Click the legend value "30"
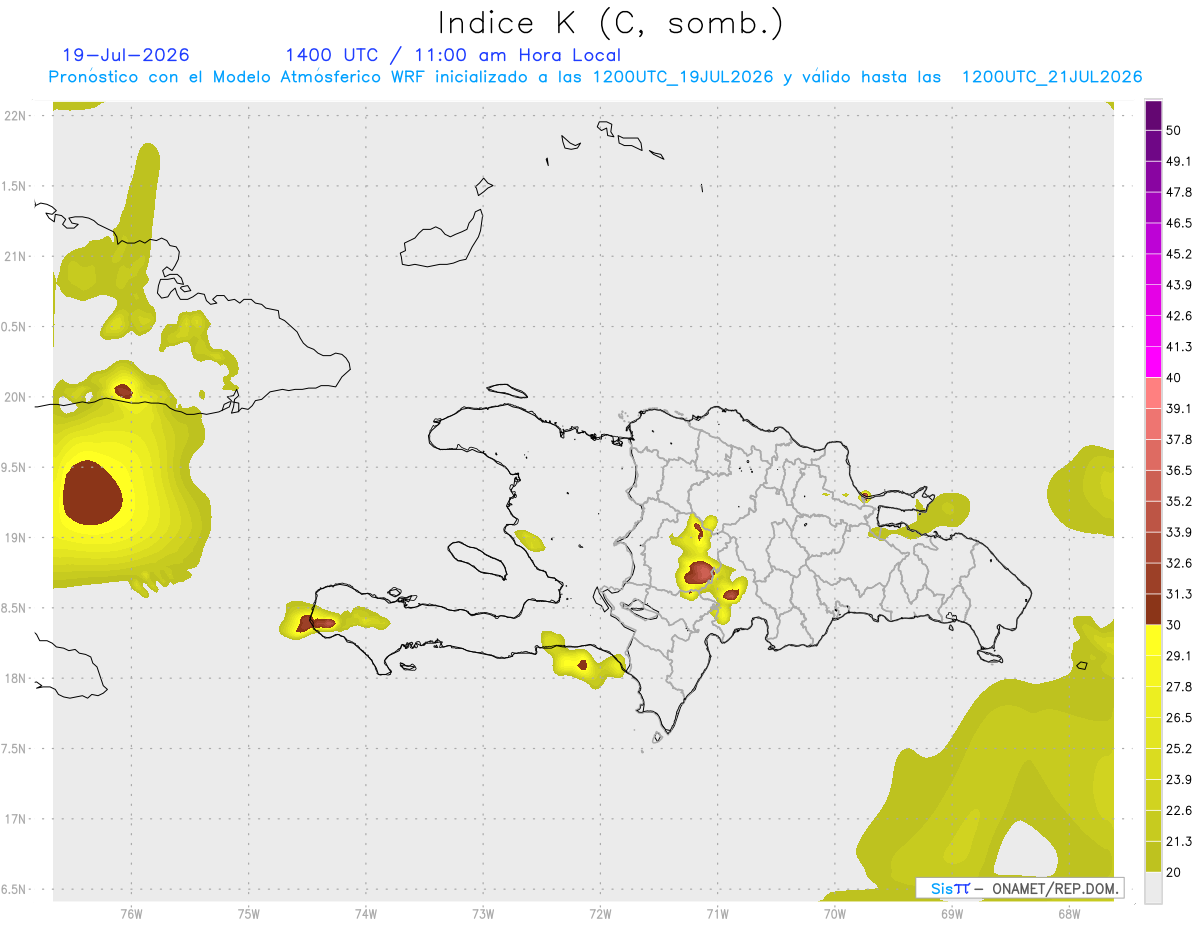The height and width of the screenshot is (927, 1200). point(1174,625)
